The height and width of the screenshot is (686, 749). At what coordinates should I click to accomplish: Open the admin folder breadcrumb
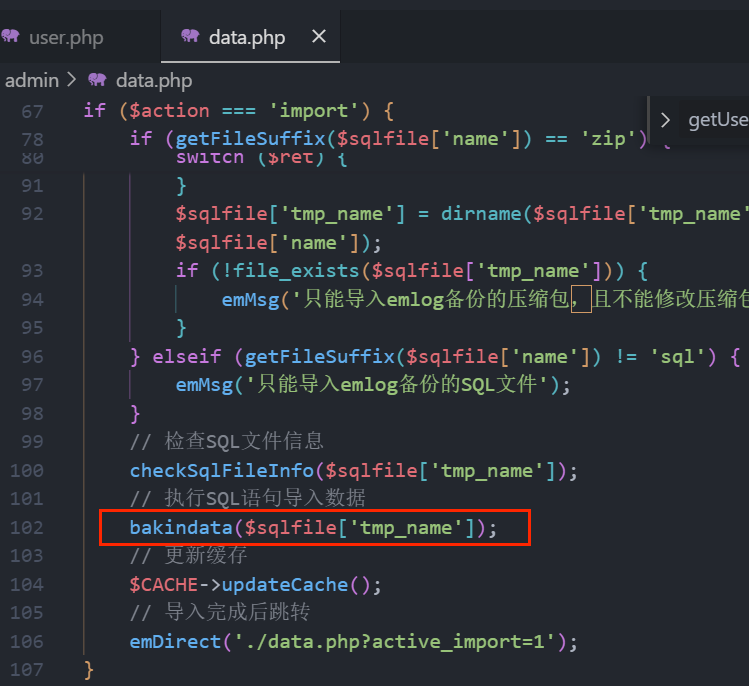(31, 80)
